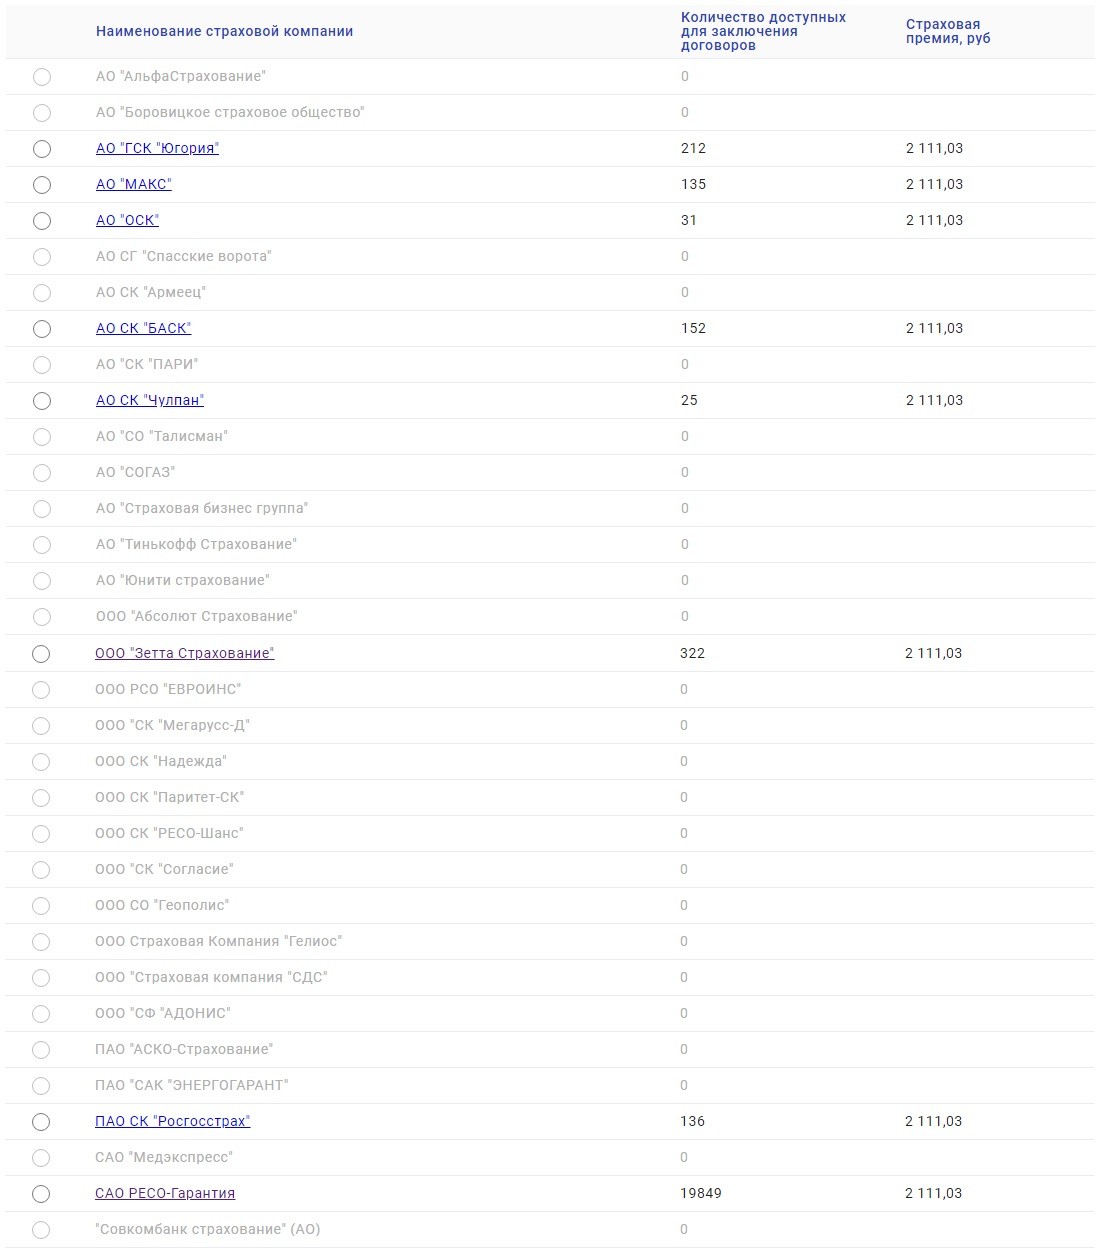Select the АО "ГСК "Югория" radio button
This screenshot has height=1253, width=1101.
point(42,149)
